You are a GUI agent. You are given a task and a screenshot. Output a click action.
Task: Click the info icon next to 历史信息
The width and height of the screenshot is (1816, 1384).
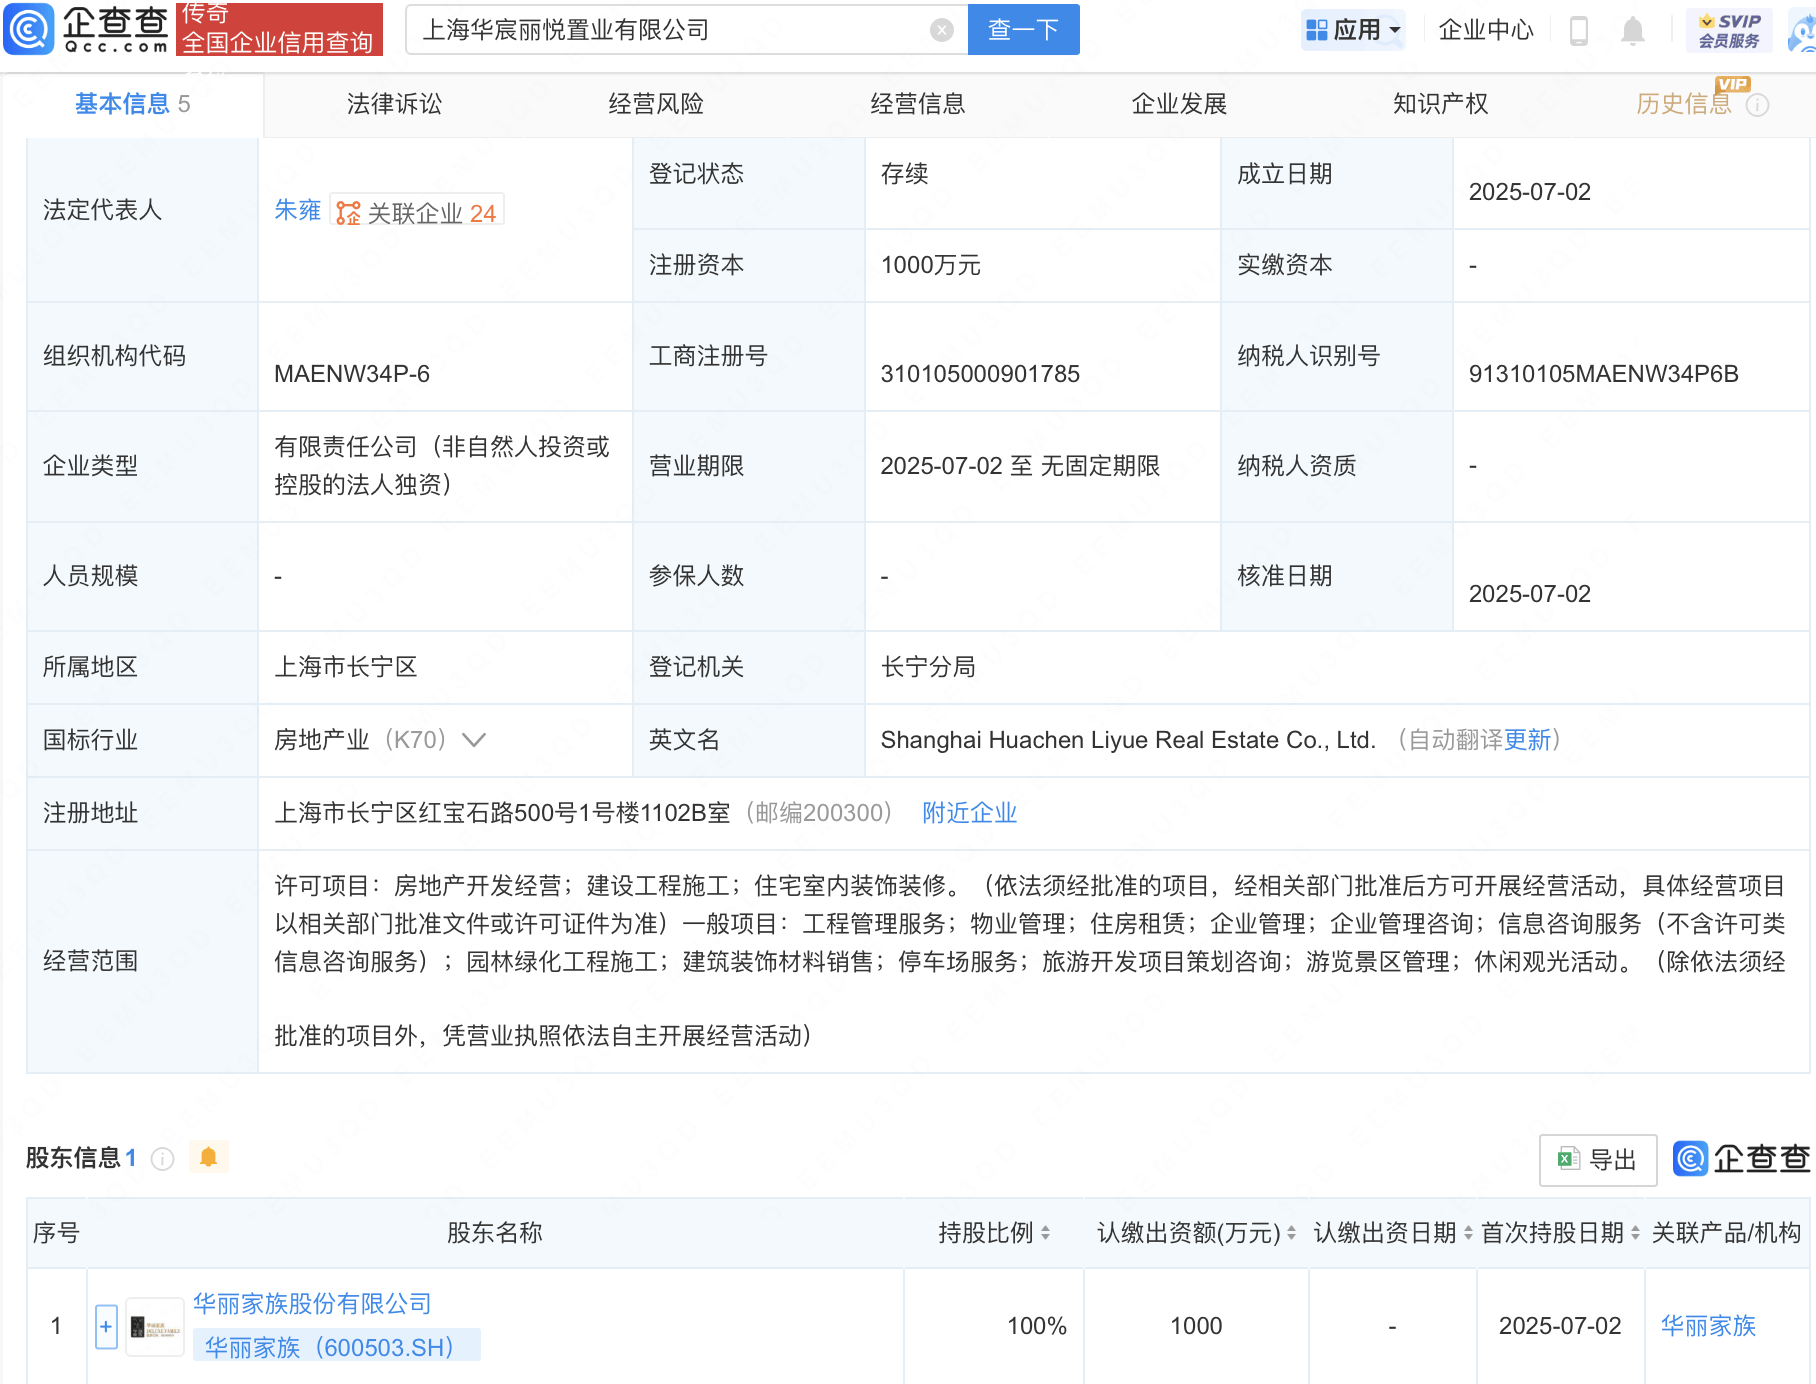click(x=1758, y=105)
